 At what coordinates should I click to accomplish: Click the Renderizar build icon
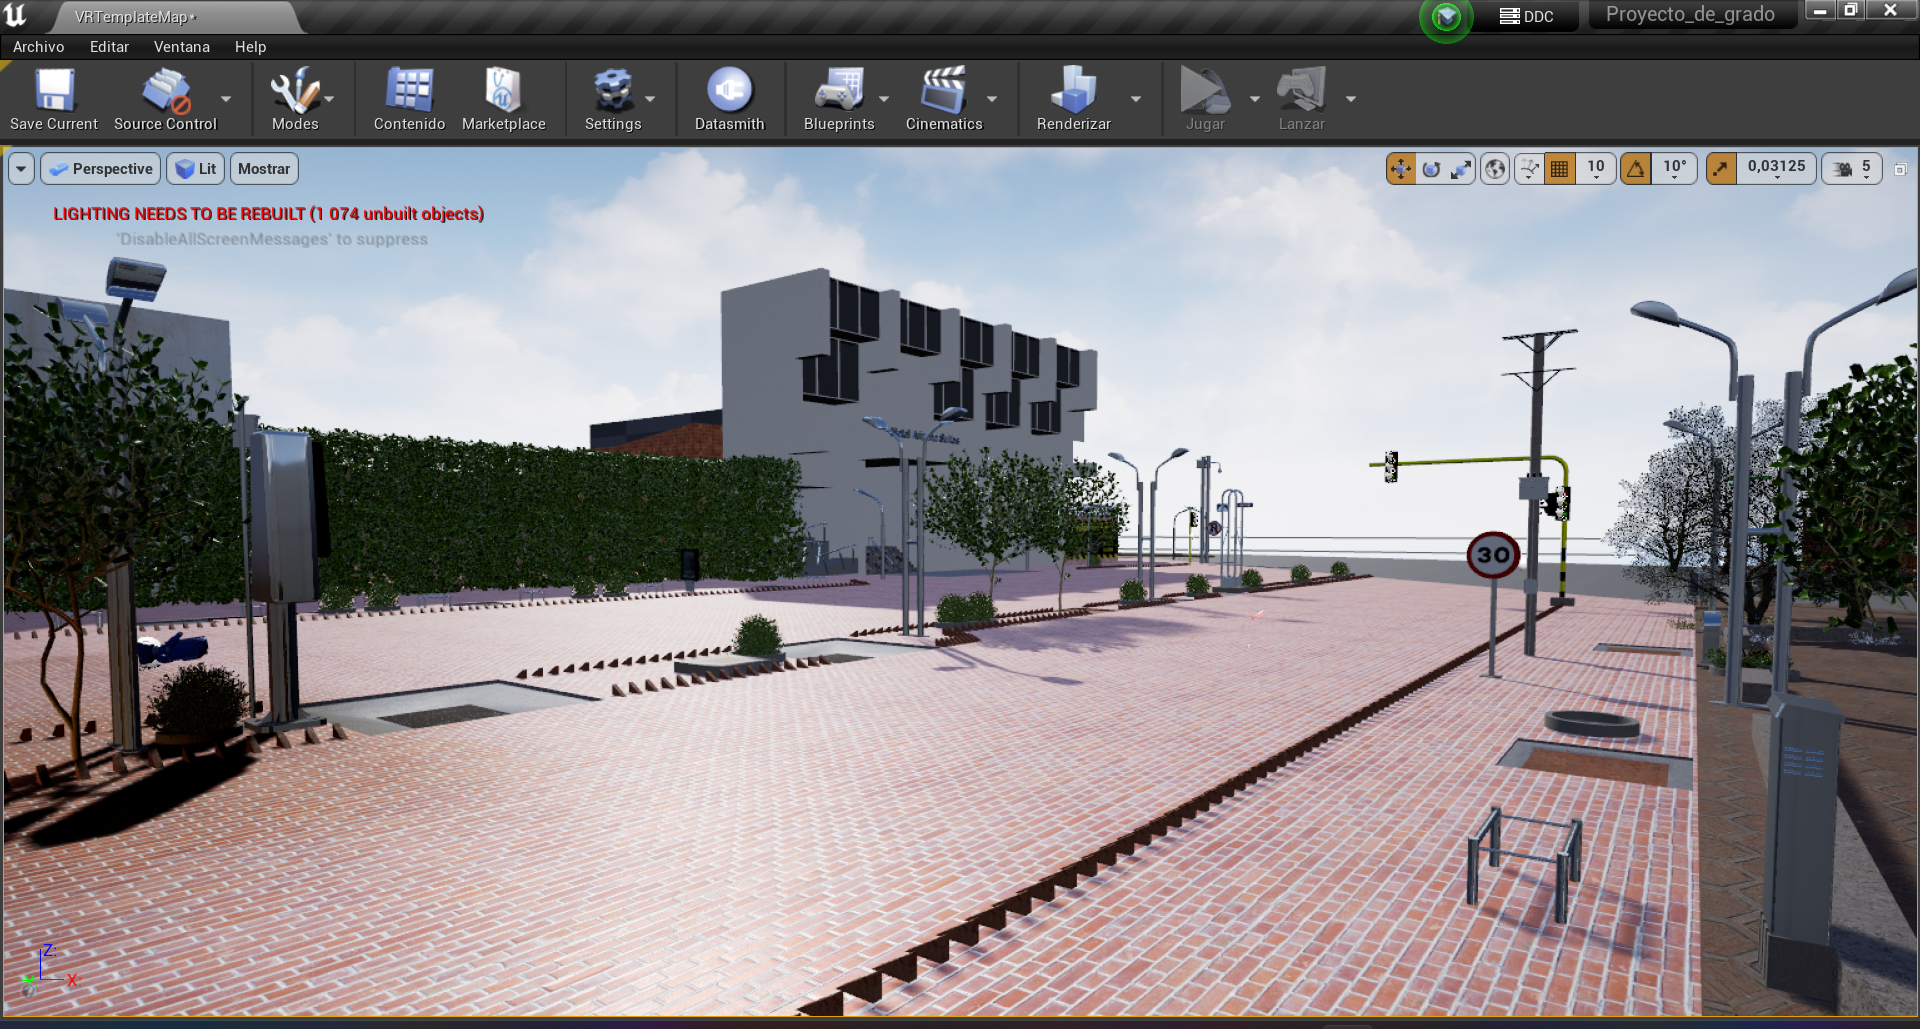tap(1073, 99)
